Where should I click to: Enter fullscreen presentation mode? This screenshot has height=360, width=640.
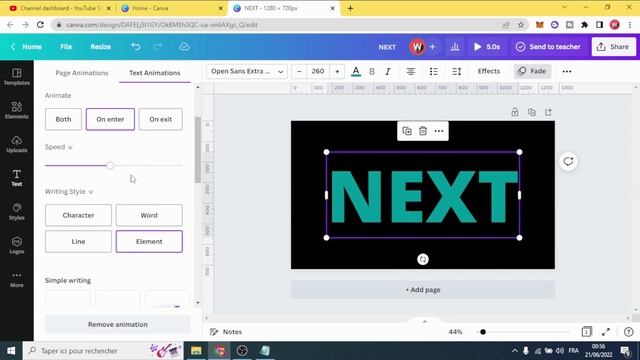(x=606, y=332)
